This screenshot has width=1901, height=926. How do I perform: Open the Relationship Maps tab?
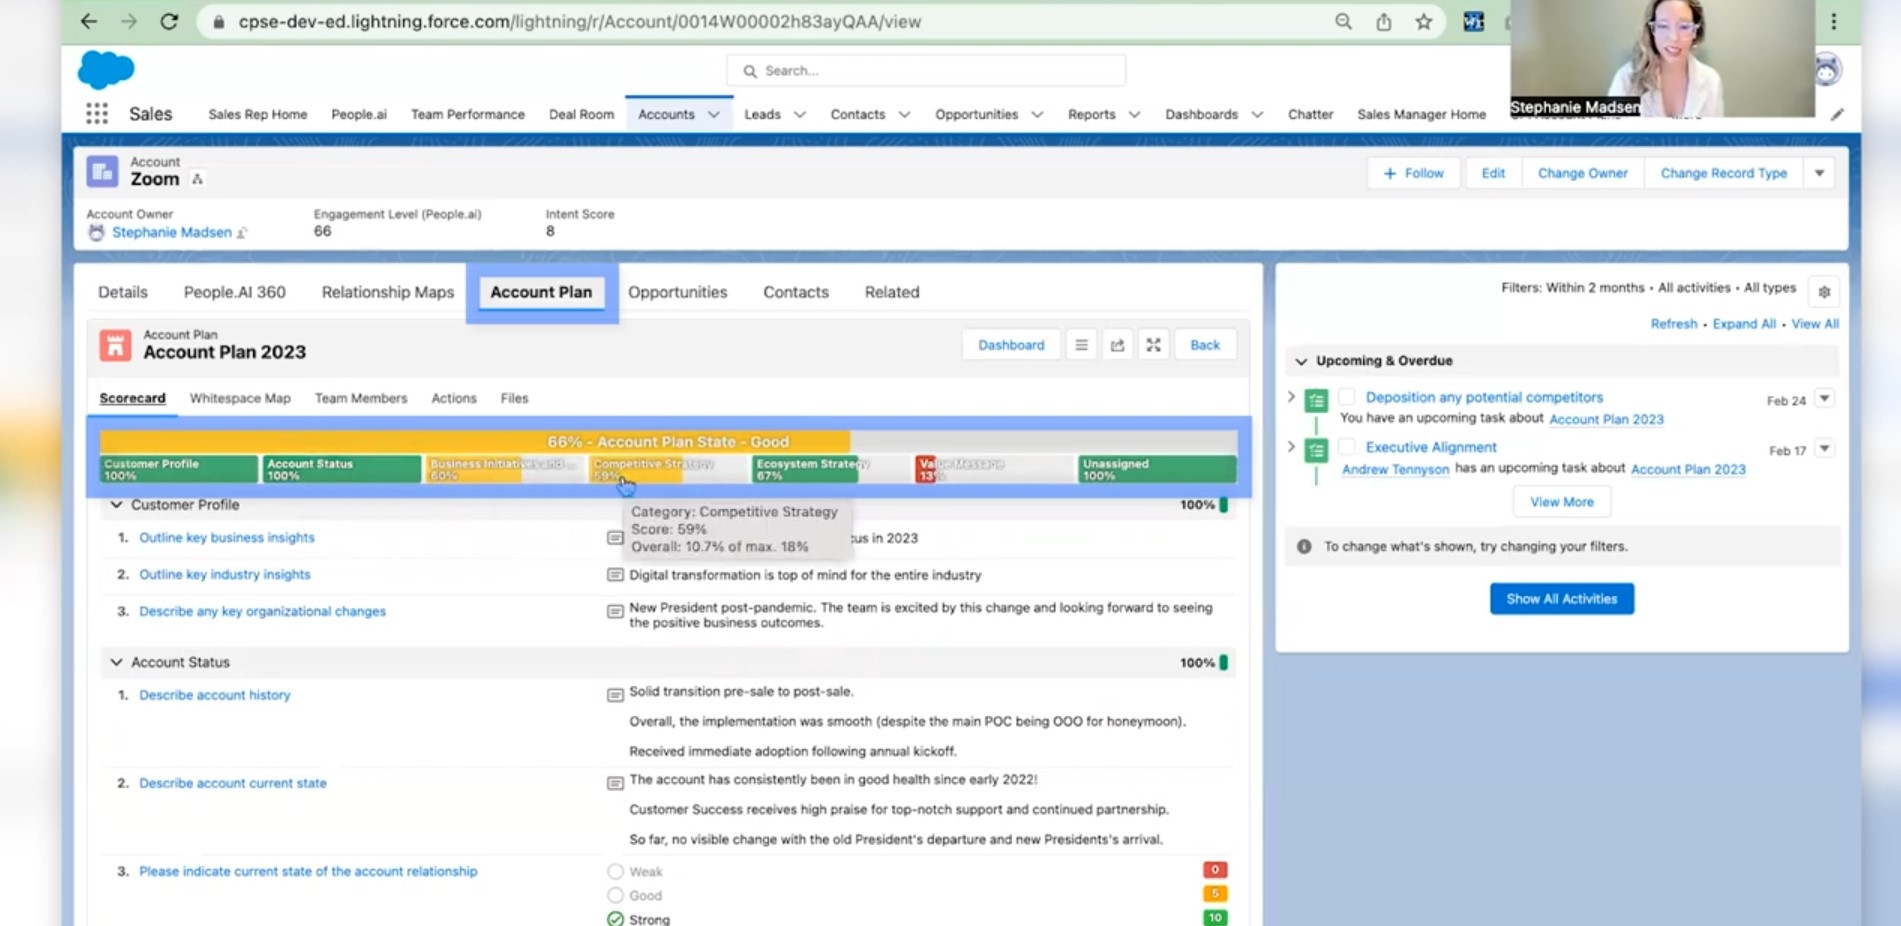coord(388,292)
